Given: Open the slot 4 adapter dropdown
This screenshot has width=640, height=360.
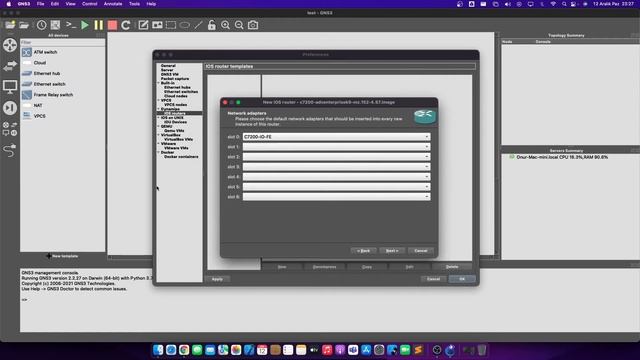Looking at the screenshot, I should click(x=336, y=177).
